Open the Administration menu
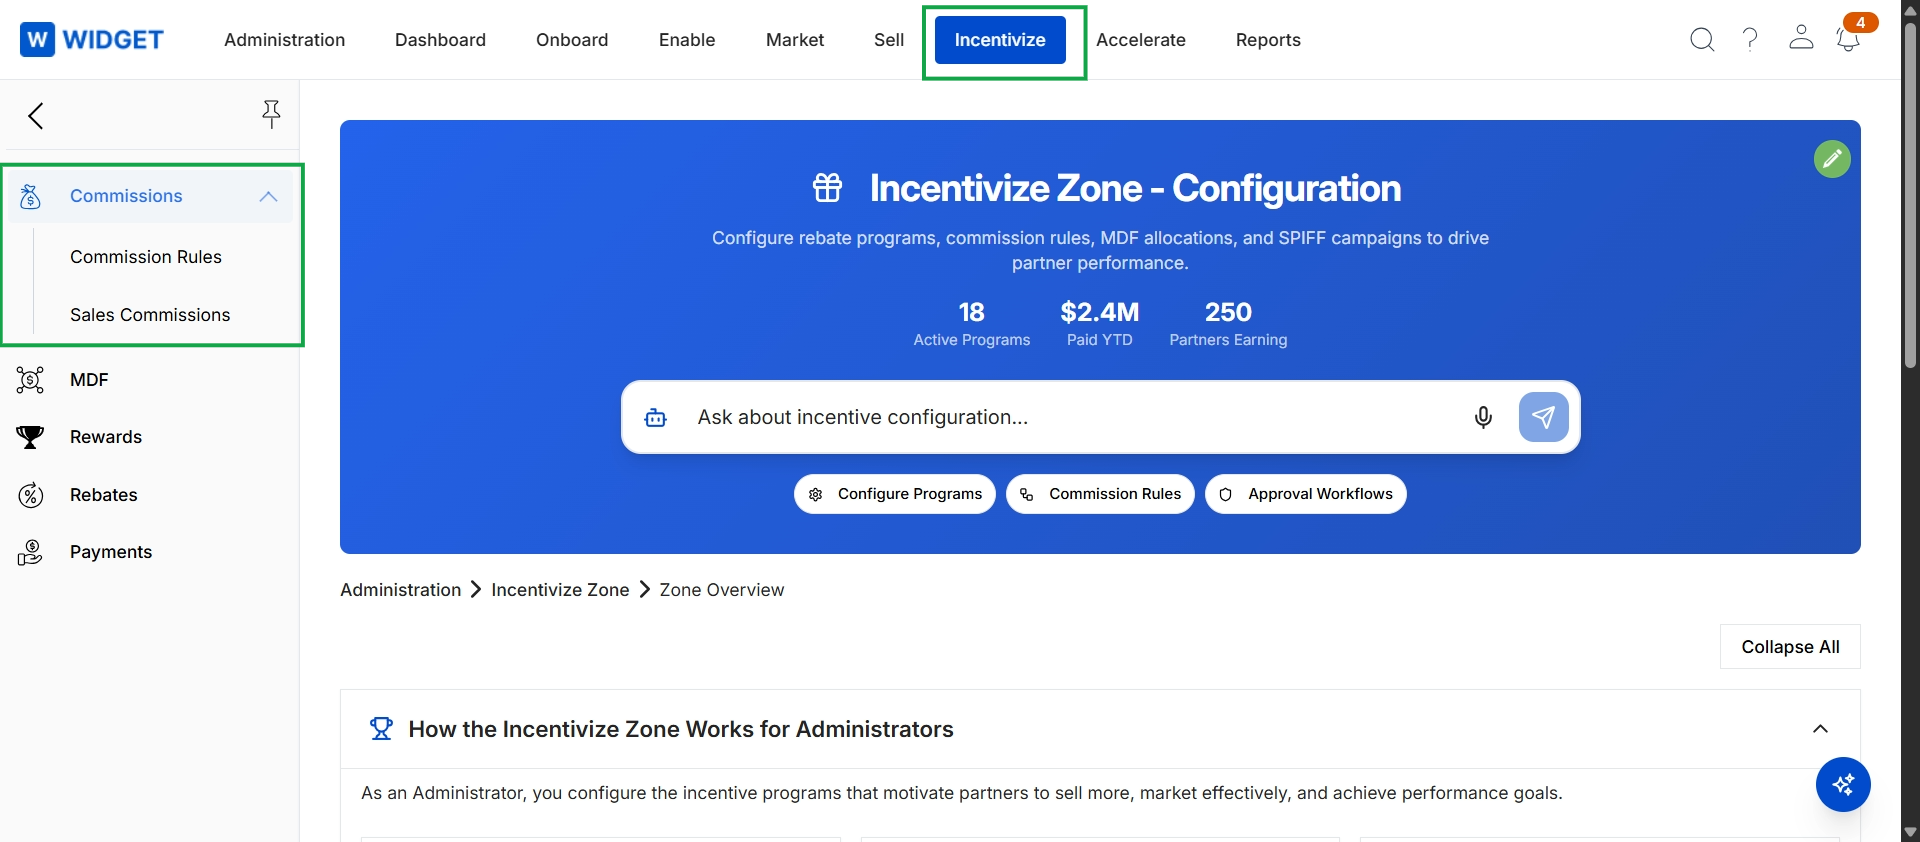 tap(284, 40)
